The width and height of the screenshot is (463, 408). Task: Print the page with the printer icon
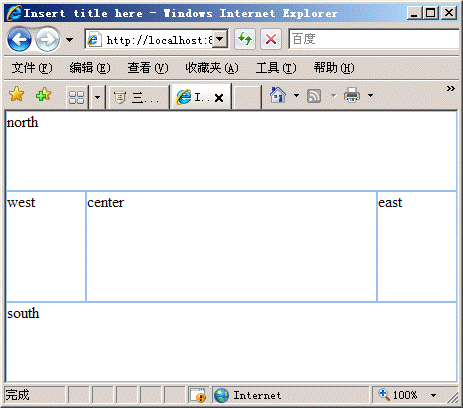(352, 95)
